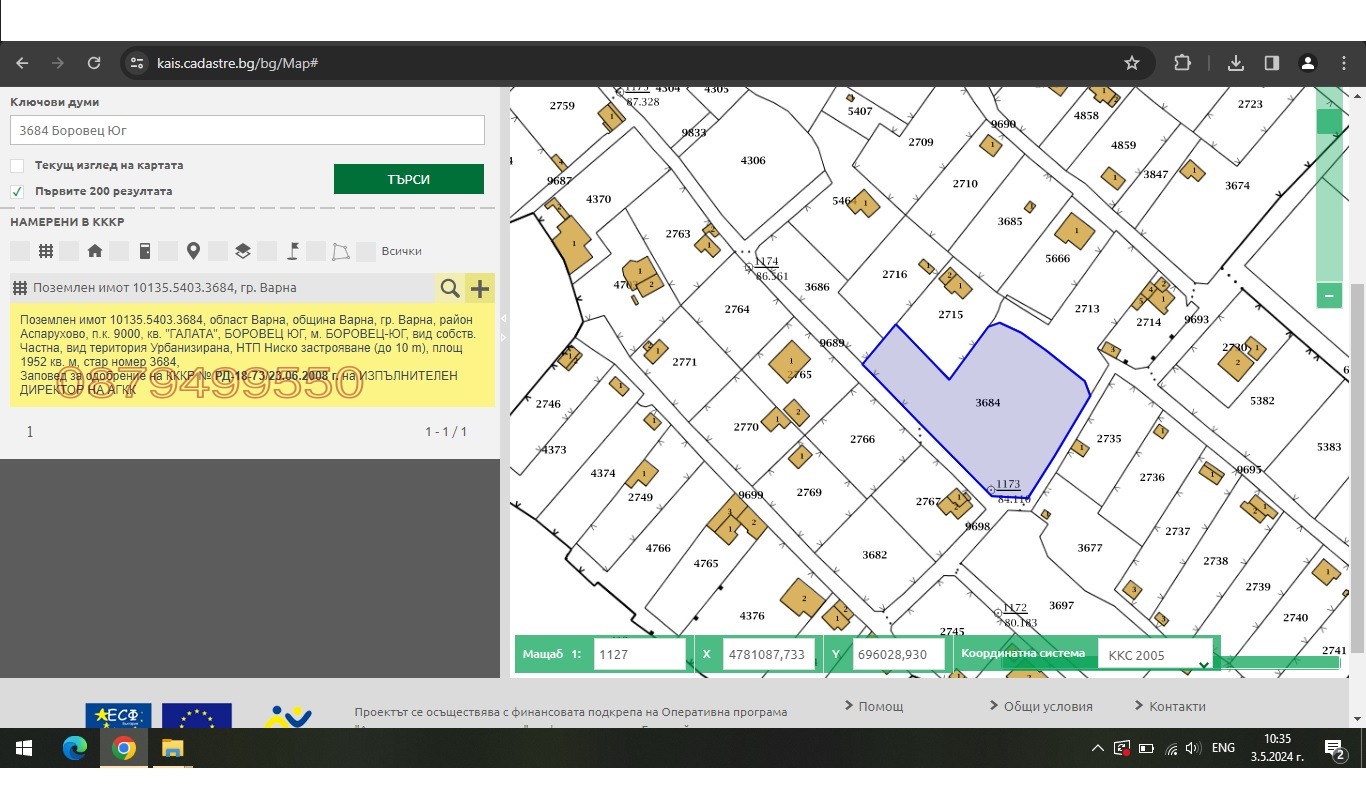Open Chrome profile avatar
Viewport: 1366px width, 794px height.
[1307, 63]
